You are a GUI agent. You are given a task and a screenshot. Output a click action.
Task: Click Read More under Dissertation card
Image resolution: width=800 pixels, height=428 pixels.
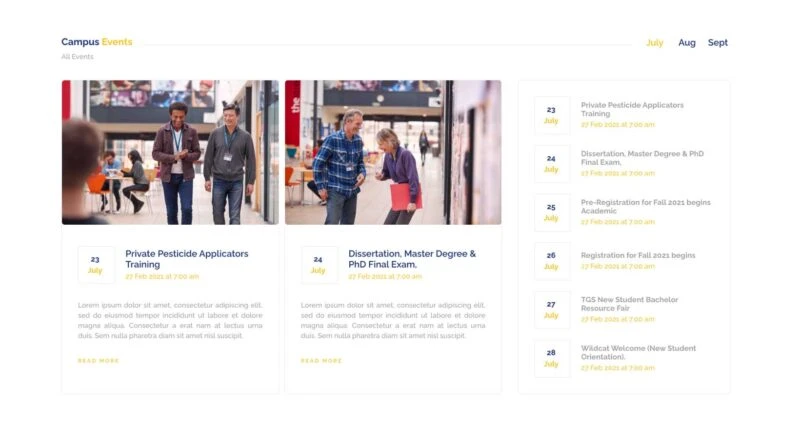pos(321,361)
